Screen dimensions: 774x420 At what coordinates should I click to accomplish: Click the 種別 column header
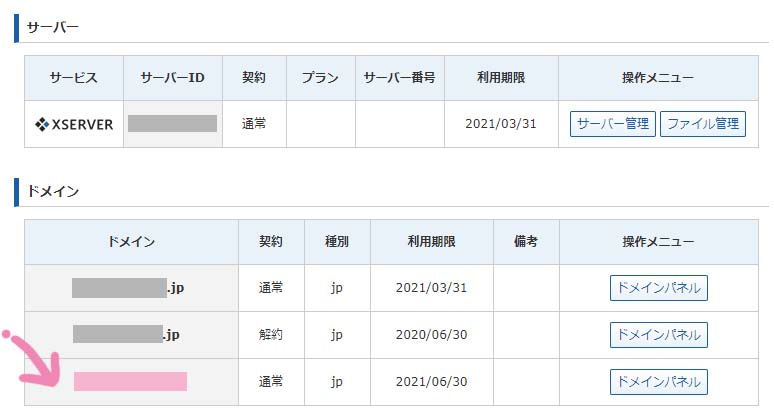click(337, 242)
